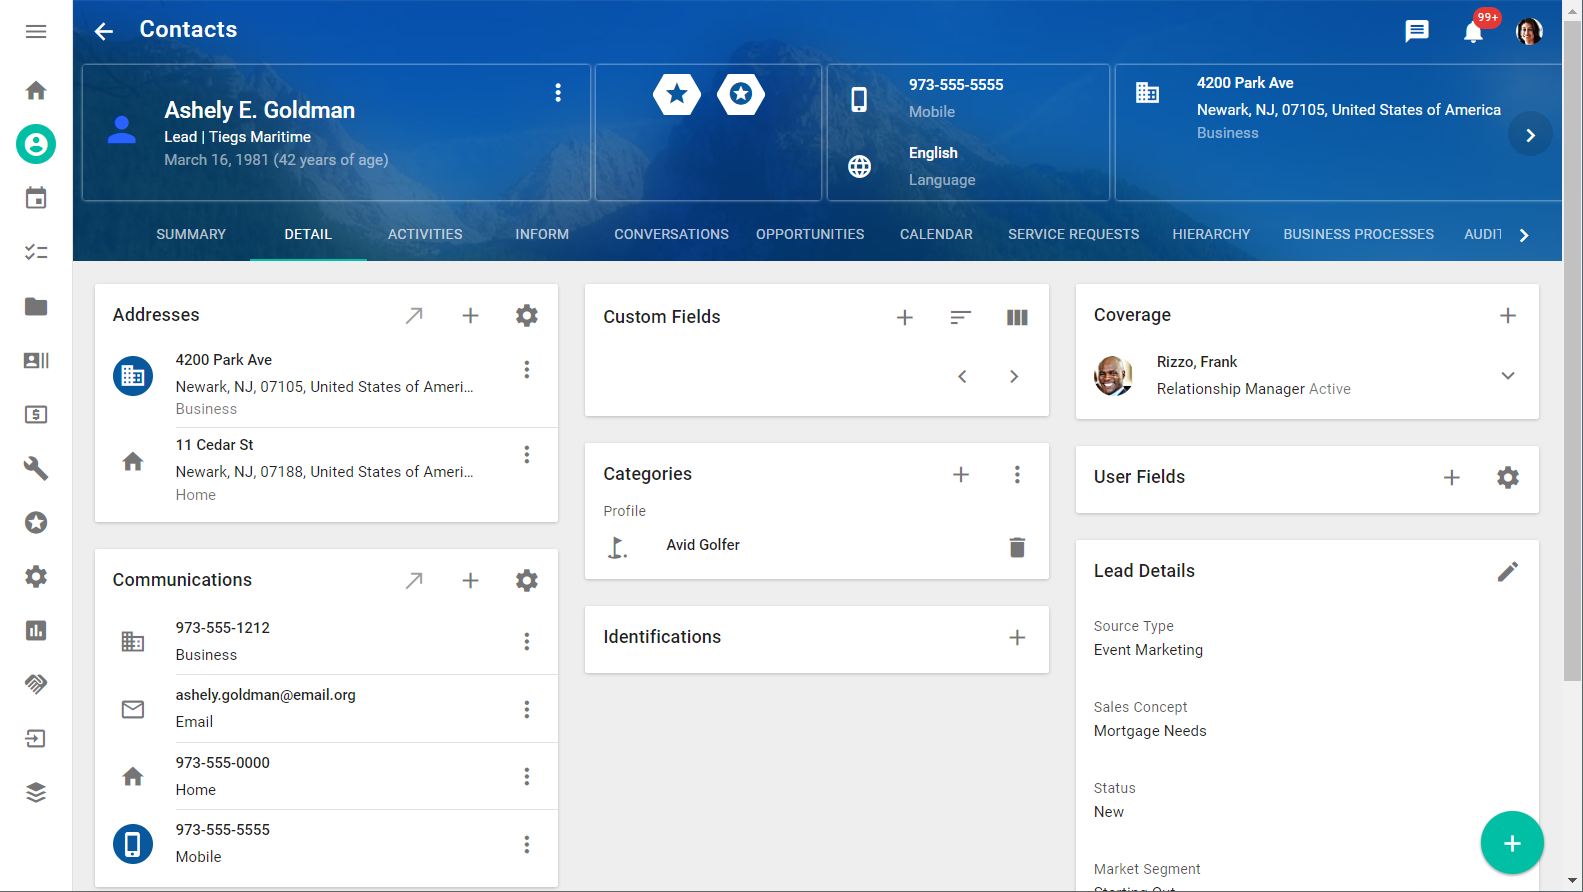
Task: Click the green floating add button
Action: [1511, 843]
